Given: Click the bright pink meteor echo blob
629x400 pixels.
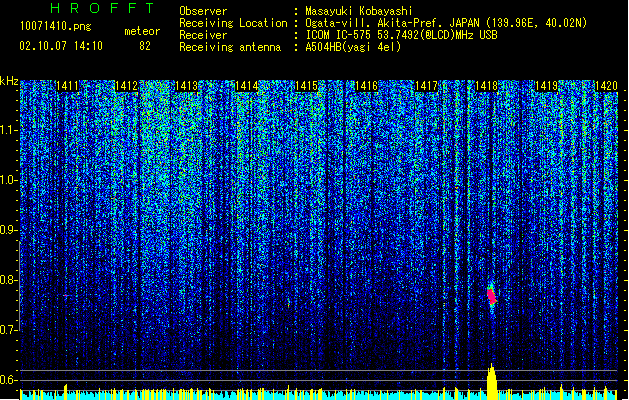Looking at the screenshot, I should point(492,296).
